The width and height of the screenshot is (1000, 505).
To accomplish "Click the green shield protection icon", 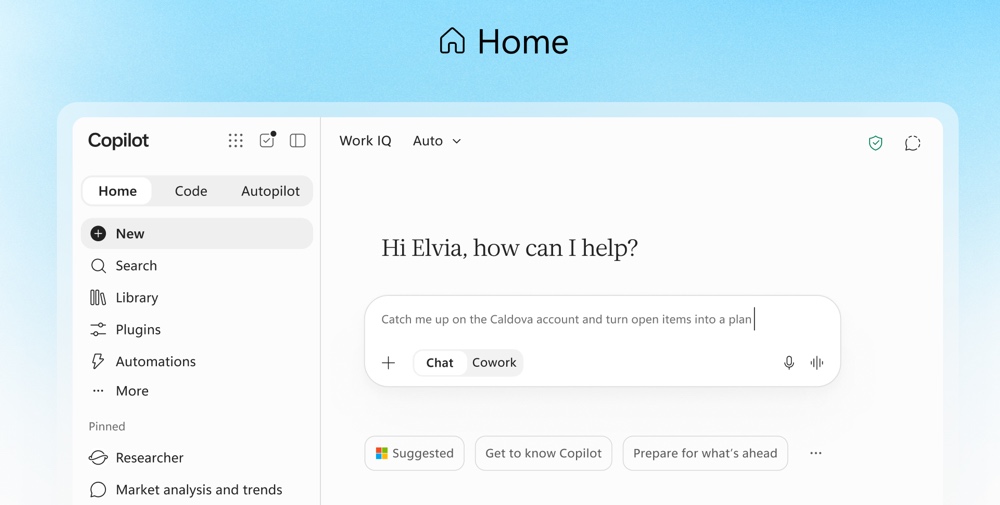I will point(876,143).
